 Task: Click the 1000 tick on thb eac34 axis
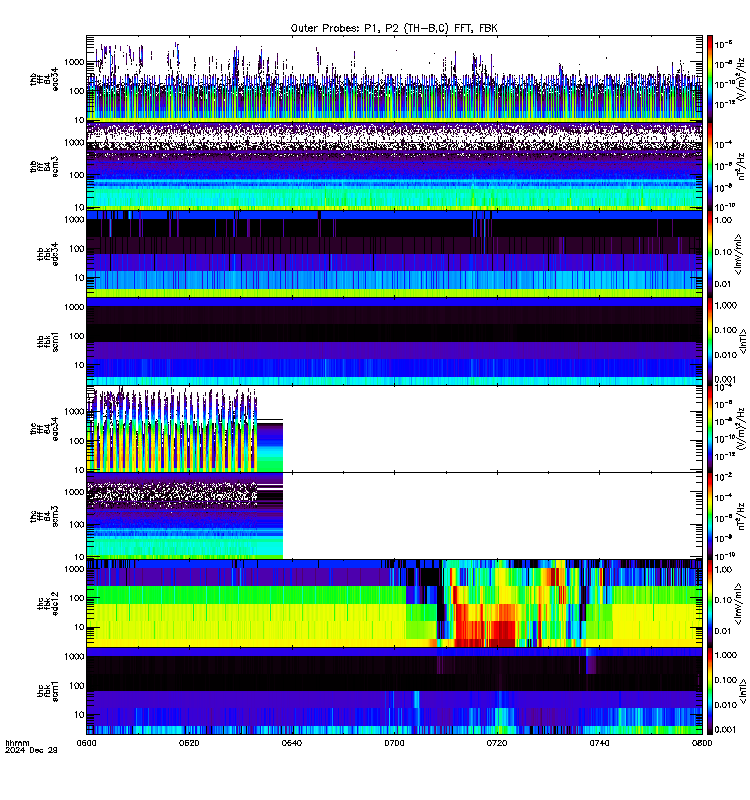click(74, 62)
